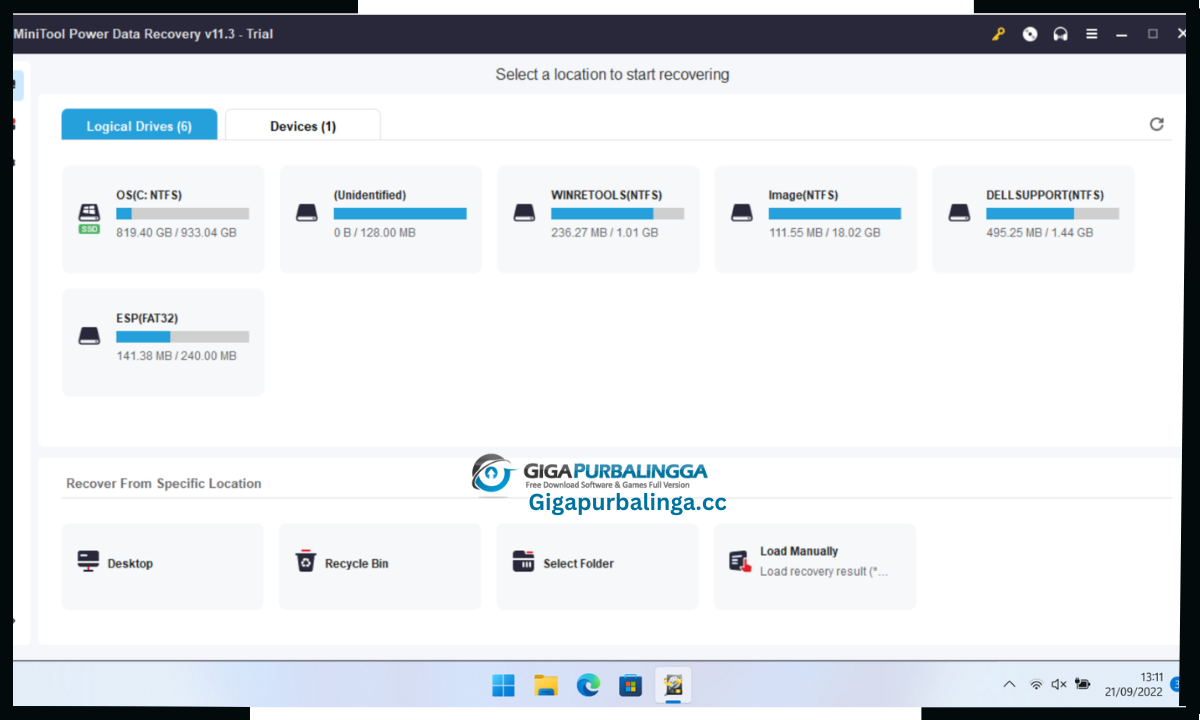Screen dimensions: 1200x720
Task: Click the Desktop monitor icon
Action: [x=88, y=561]
